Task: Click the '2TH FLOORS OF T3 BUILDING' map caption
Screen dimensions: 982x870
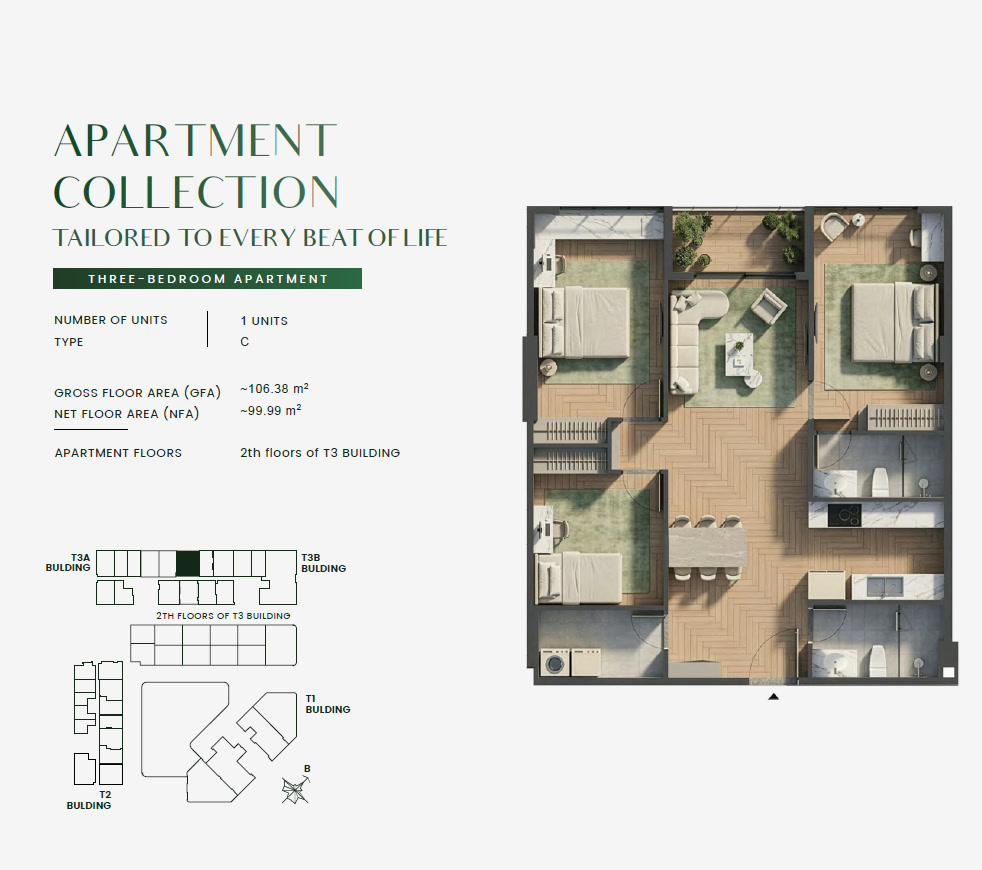Action: coord(224,616)
